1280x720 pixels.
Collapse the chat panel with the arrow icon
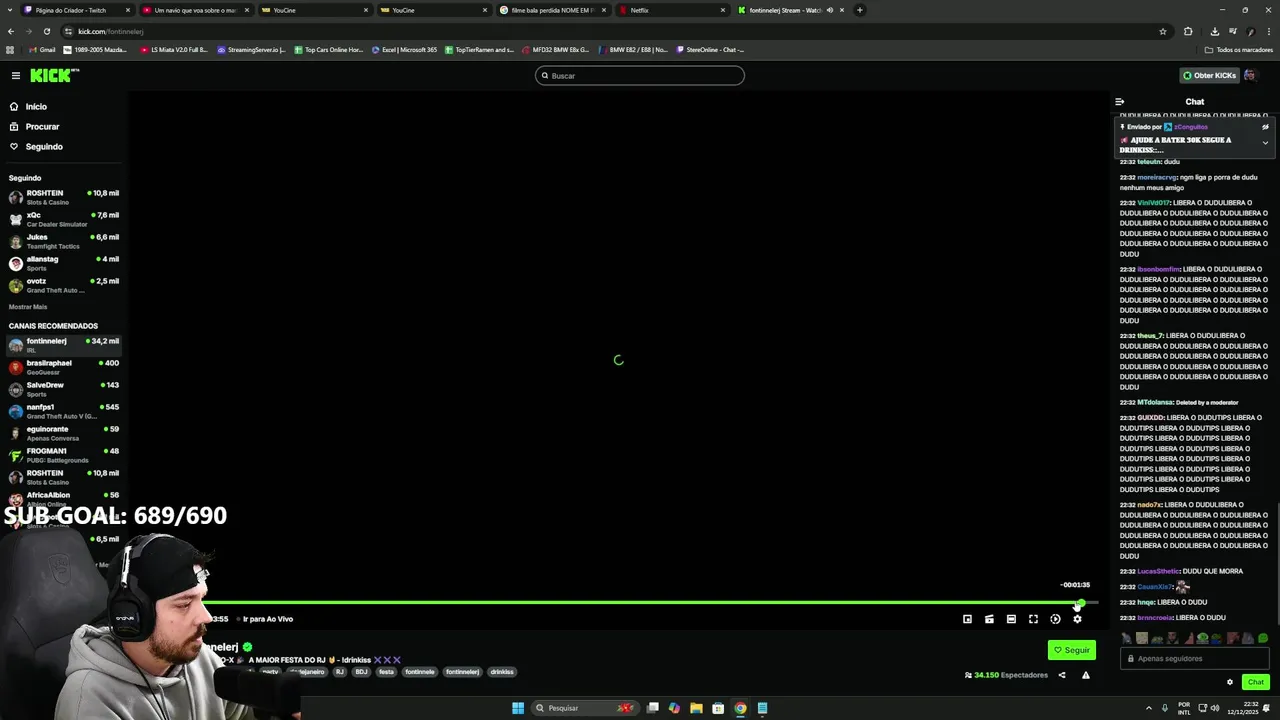[x=1119, y=102]
